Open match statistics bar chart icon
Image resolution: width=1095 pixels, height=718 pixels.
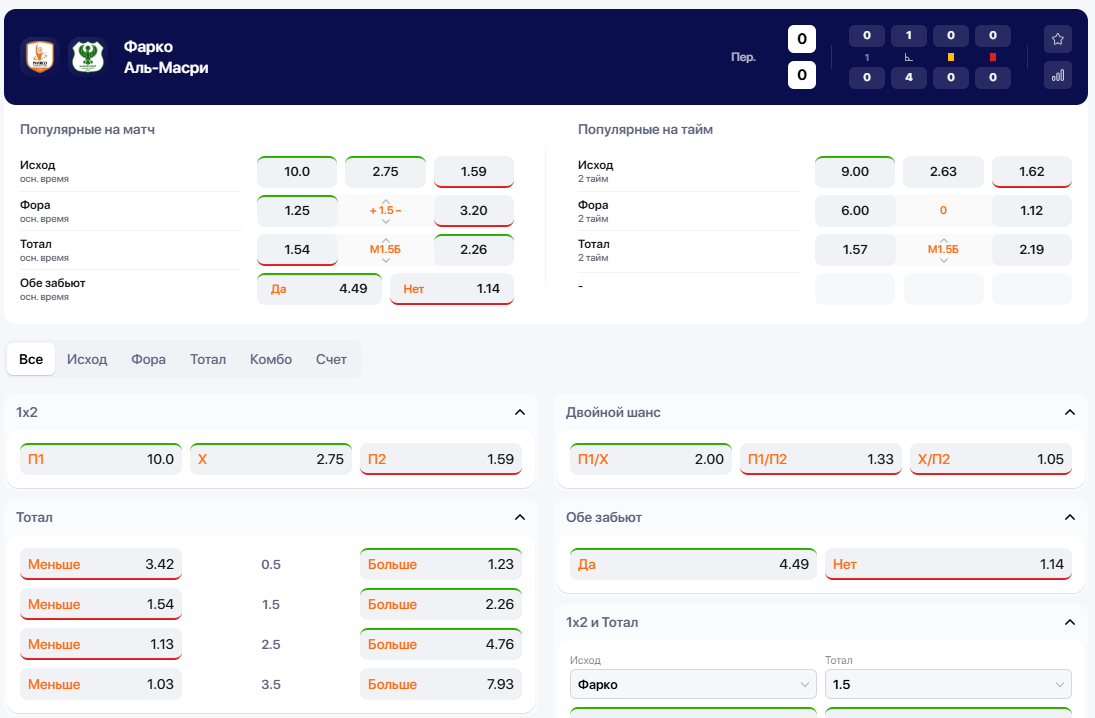1057,75
